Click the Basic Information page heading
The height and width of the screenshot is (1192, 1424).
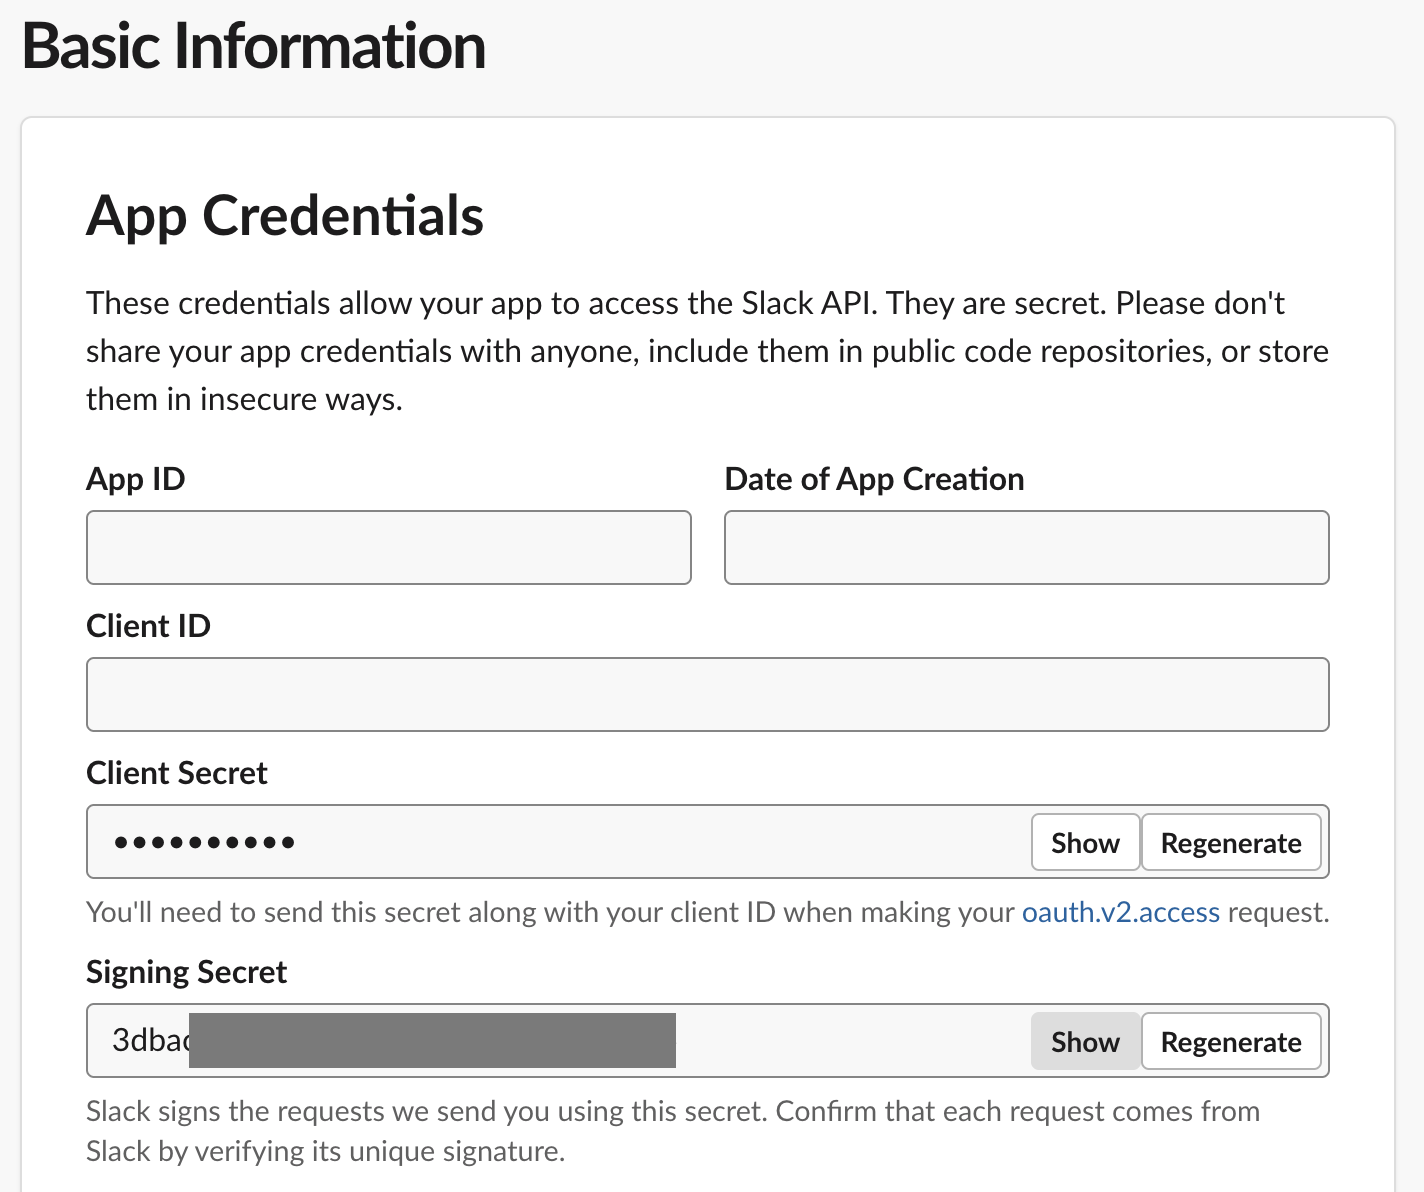tap(254, 47)
